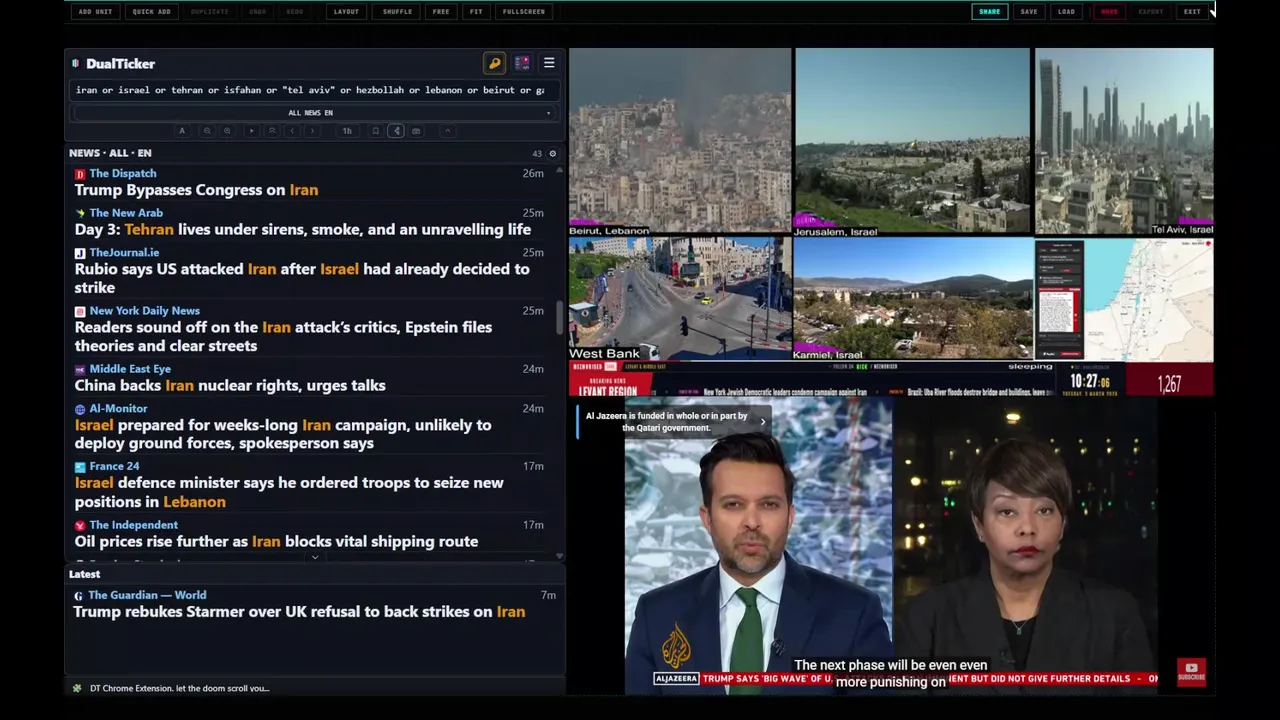The width and height of the screenshot is (1280, 720).
Task: Open 'Readers sound off on the Iran' headline
Action: coord(283,336)
